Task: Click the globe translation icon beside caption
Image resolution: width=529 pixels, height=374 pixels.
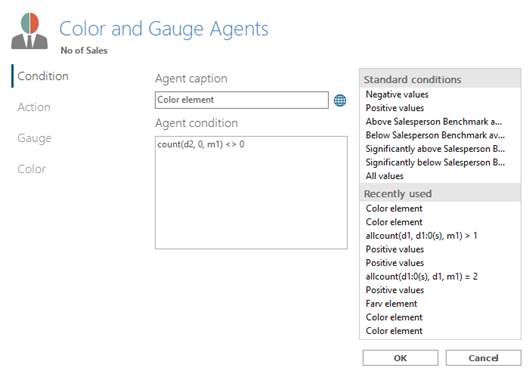Action: (340, 100)
